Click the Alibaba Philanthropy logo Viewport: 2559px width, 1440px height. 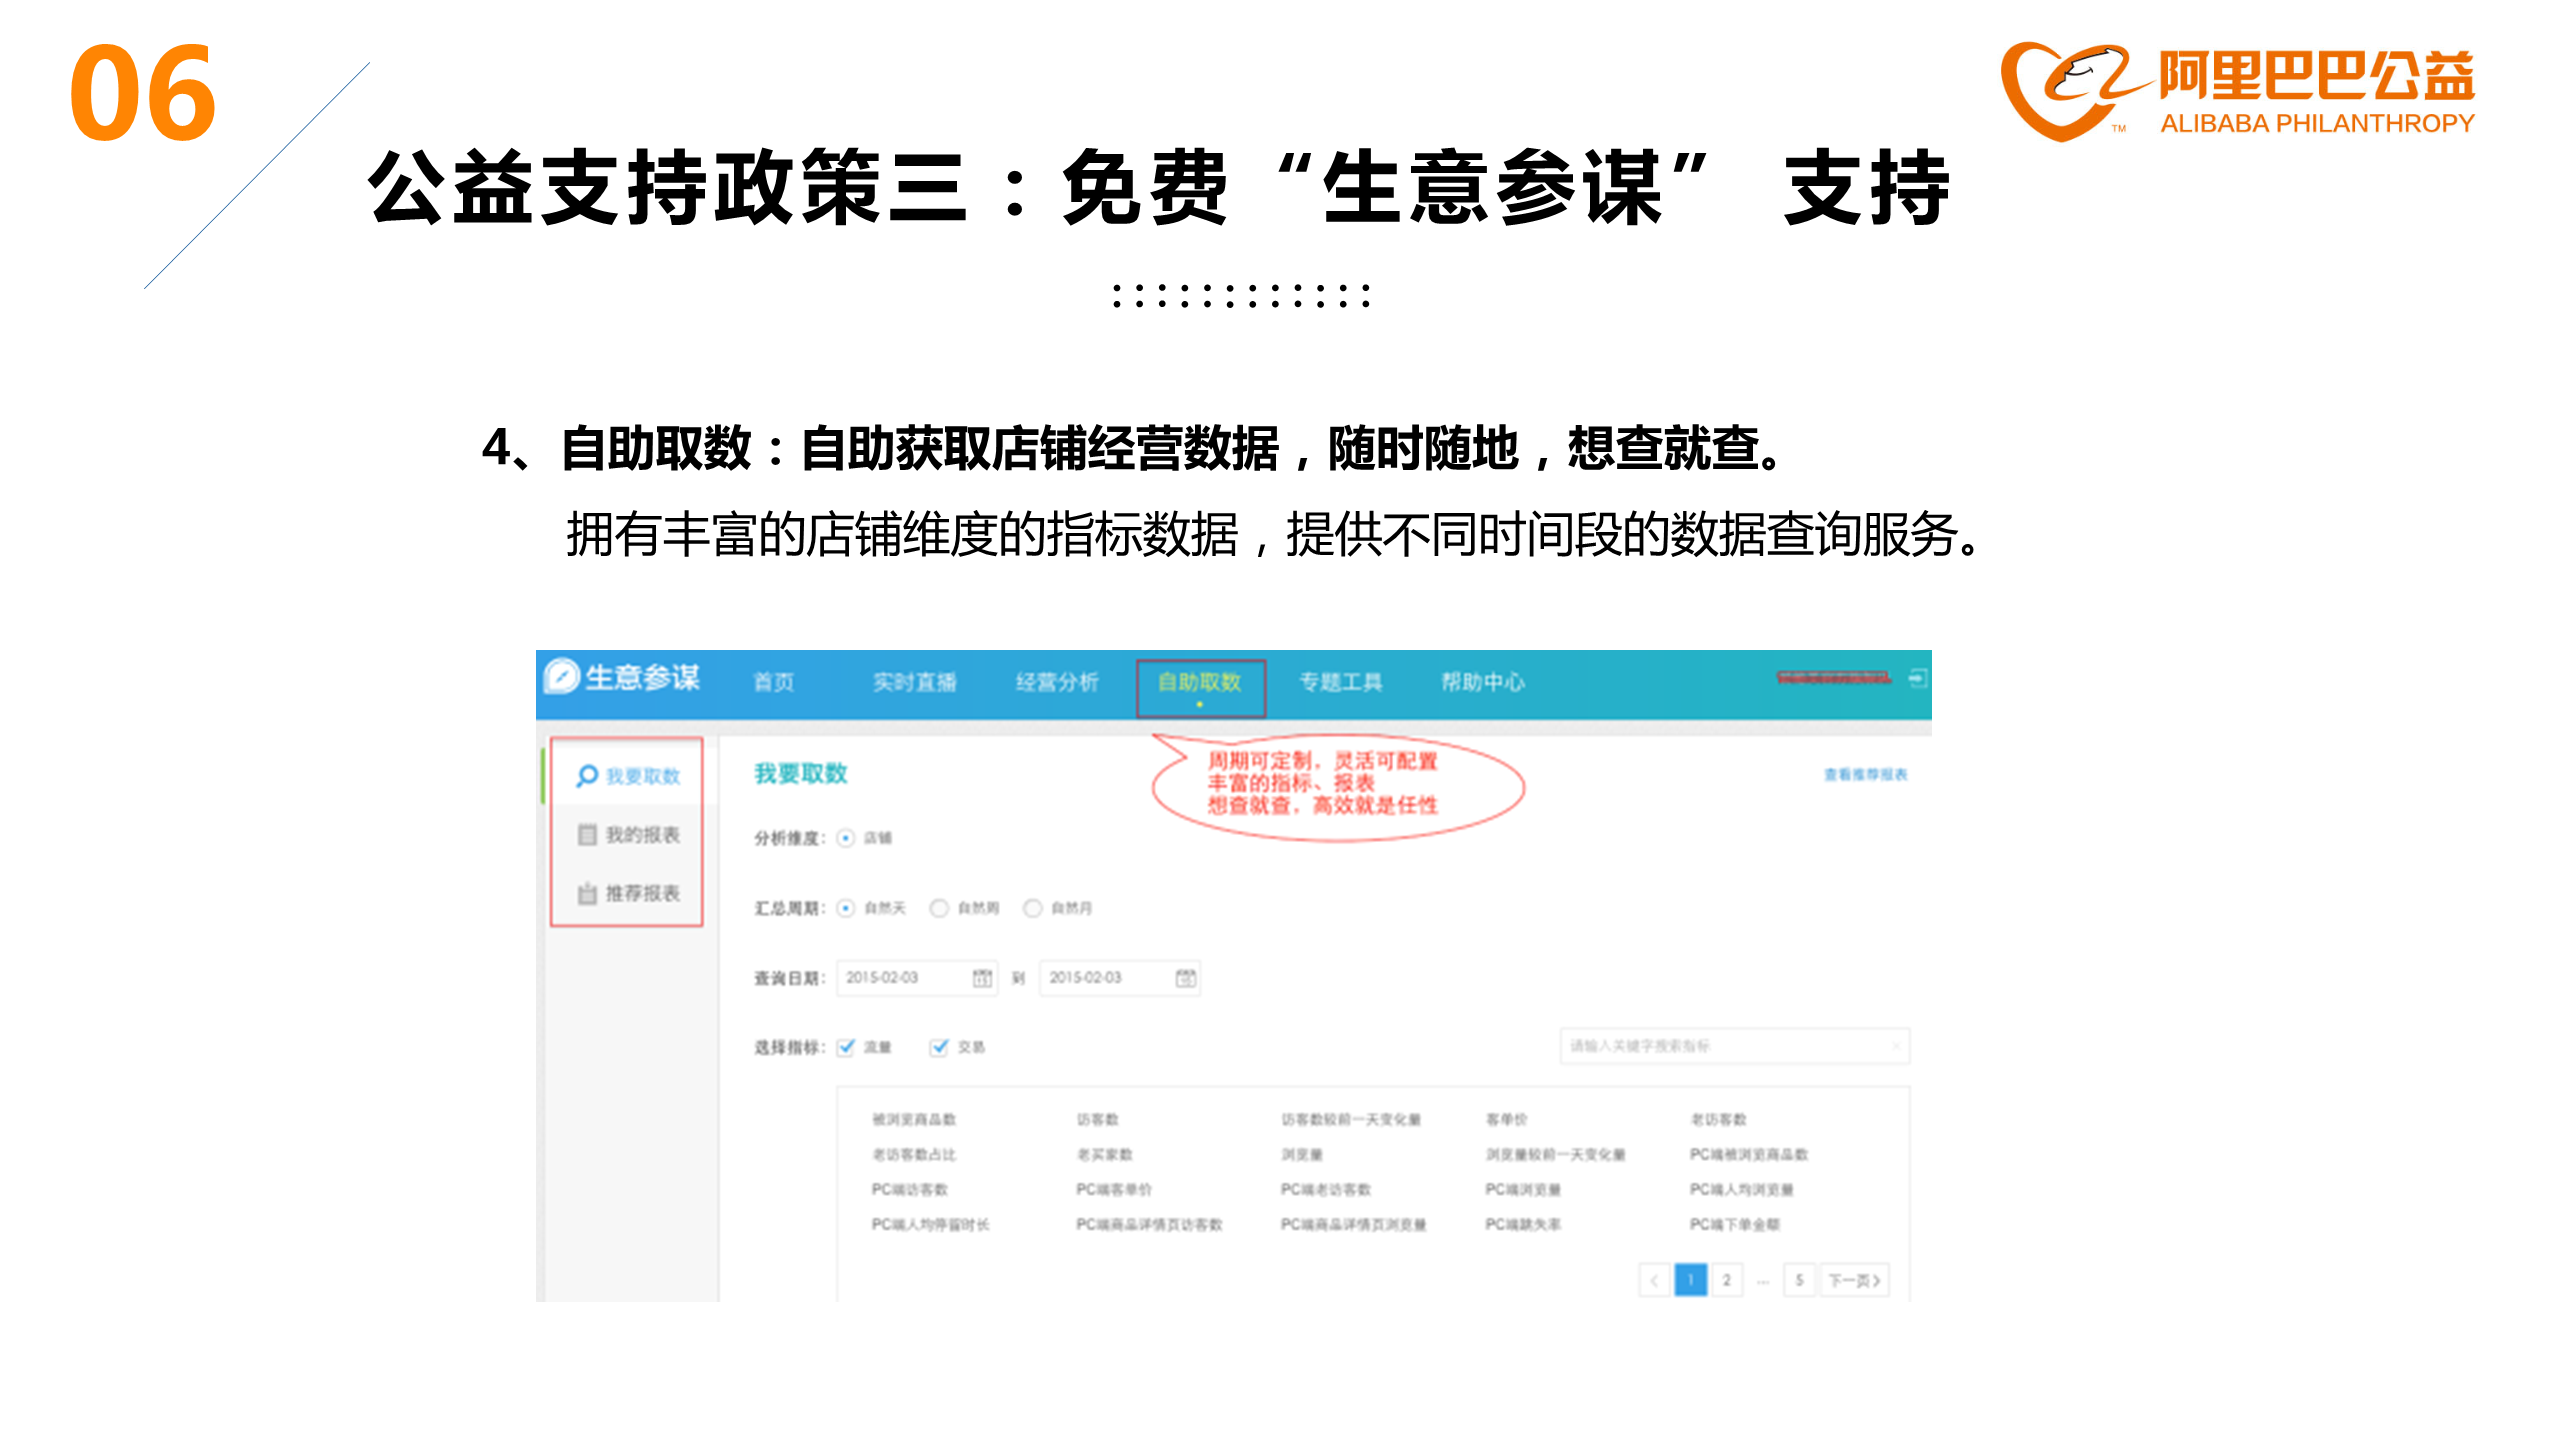click(x=2236, y=90)
